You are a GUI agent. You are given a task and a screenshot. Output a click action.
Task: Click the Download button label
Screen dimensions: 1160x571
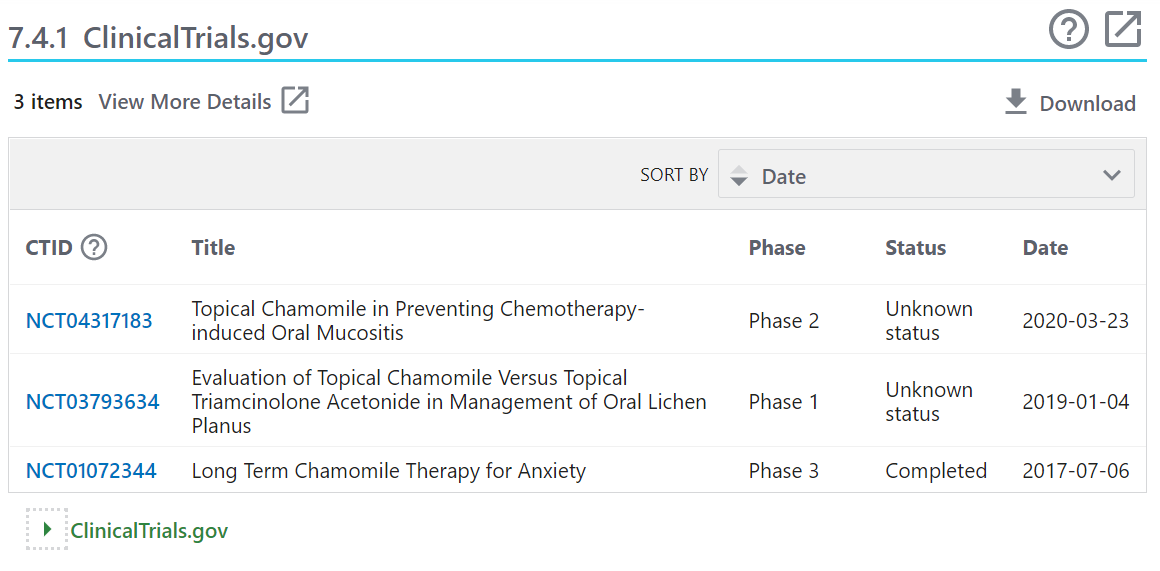point(1087,104)
